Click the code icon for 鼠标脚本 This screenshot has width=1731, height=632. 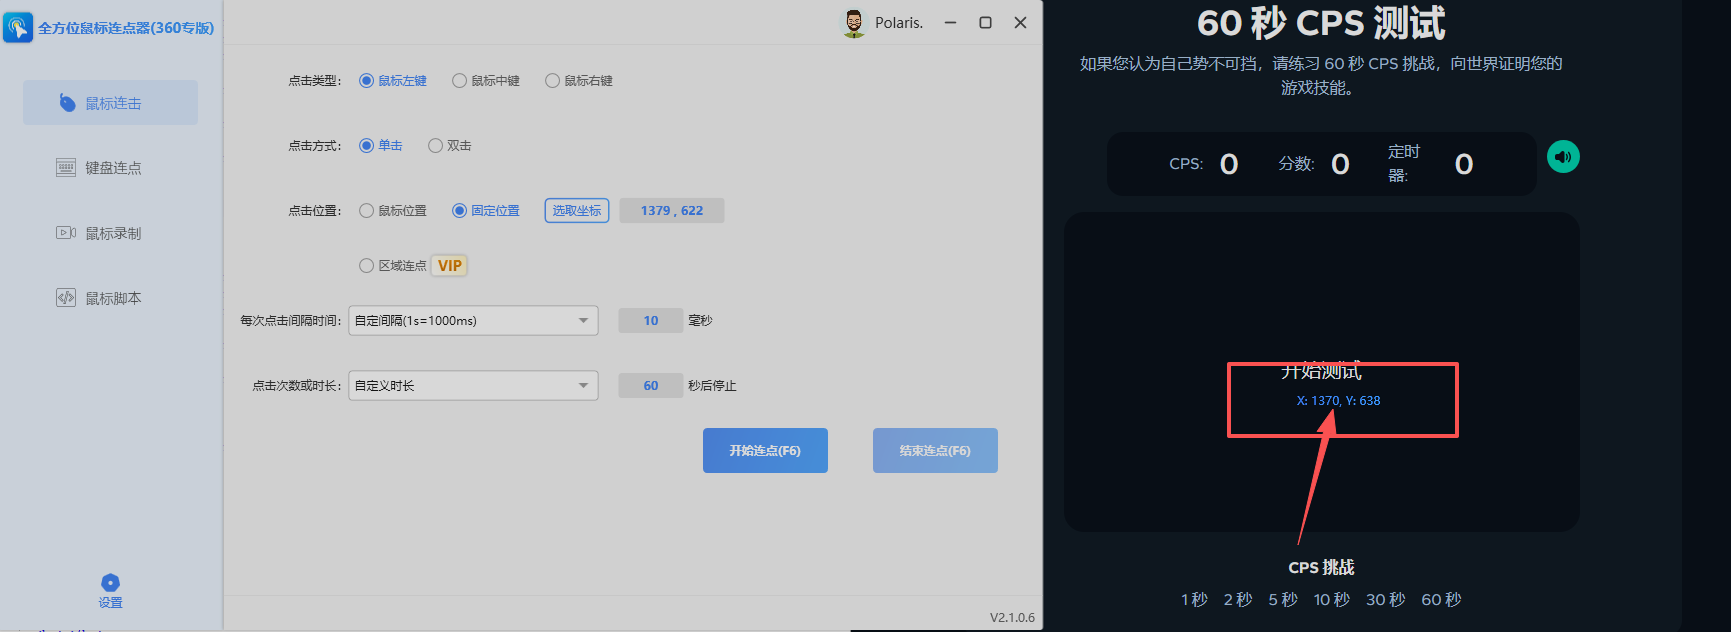66,298
